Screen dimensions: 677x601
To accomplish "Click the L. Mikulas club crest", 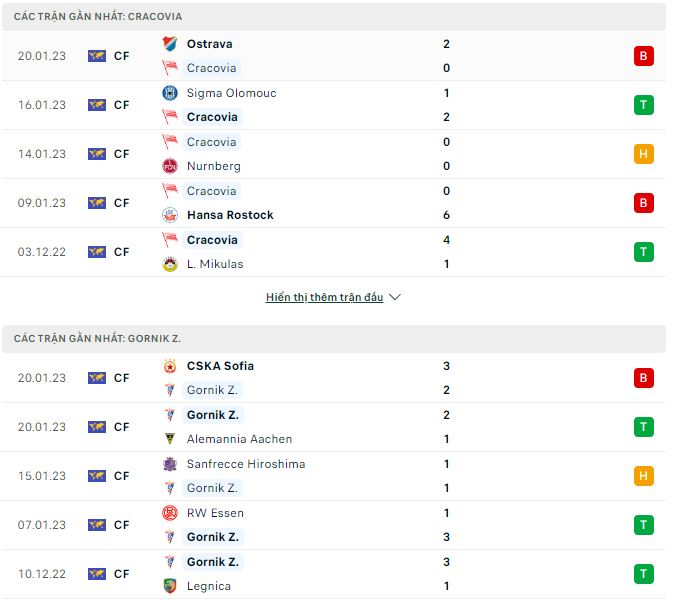I will [170, 264].
